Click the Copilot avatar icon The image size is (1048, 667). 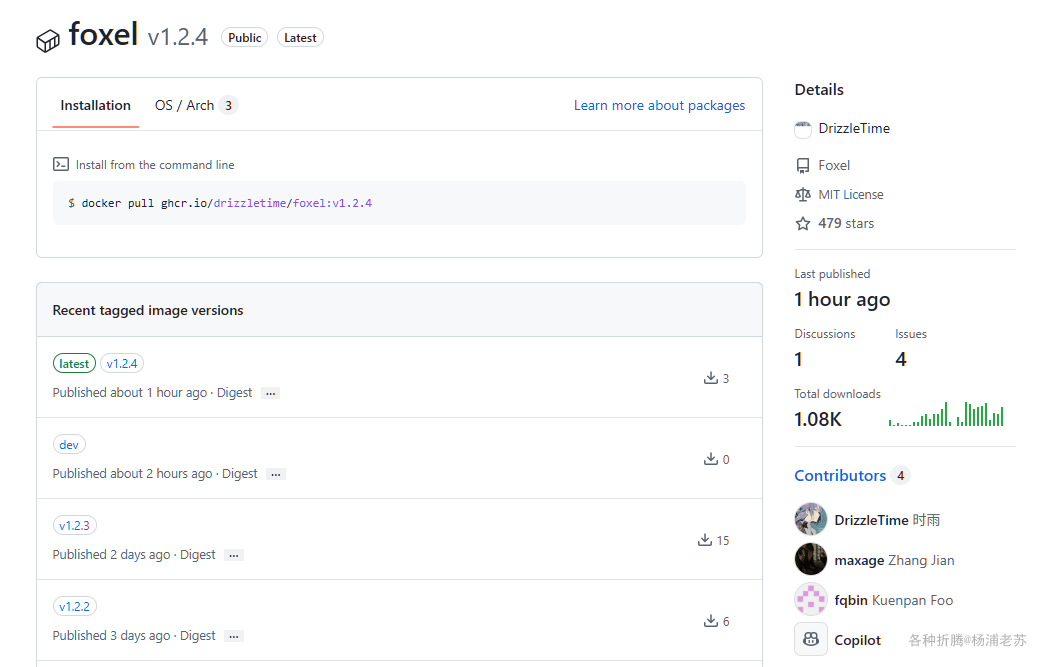click(x=811, y=640)
